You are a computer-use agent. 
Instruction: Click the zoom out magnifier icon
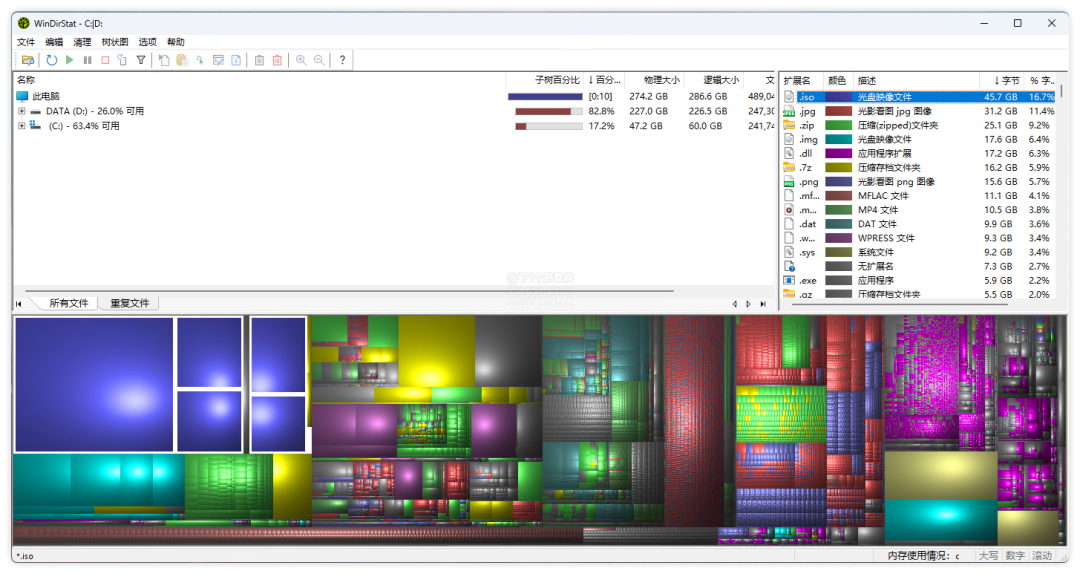(x=319, y=60)
